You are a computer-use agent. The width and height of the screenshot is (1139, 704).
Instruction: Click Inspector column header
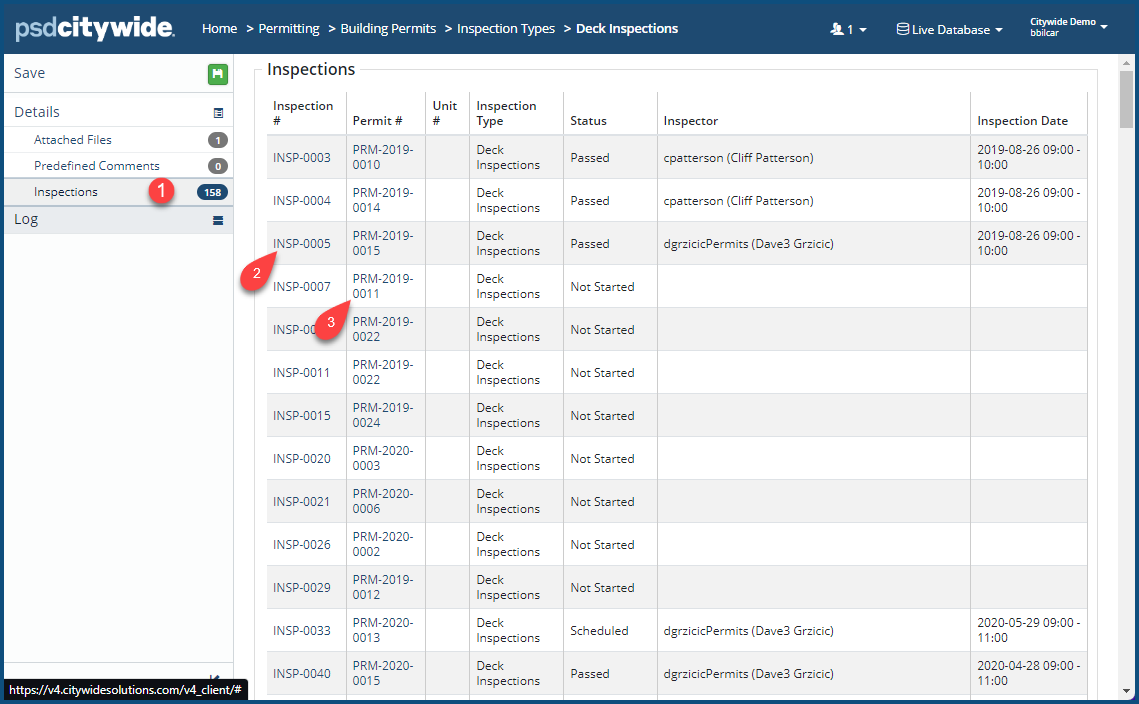click(690, 121)
